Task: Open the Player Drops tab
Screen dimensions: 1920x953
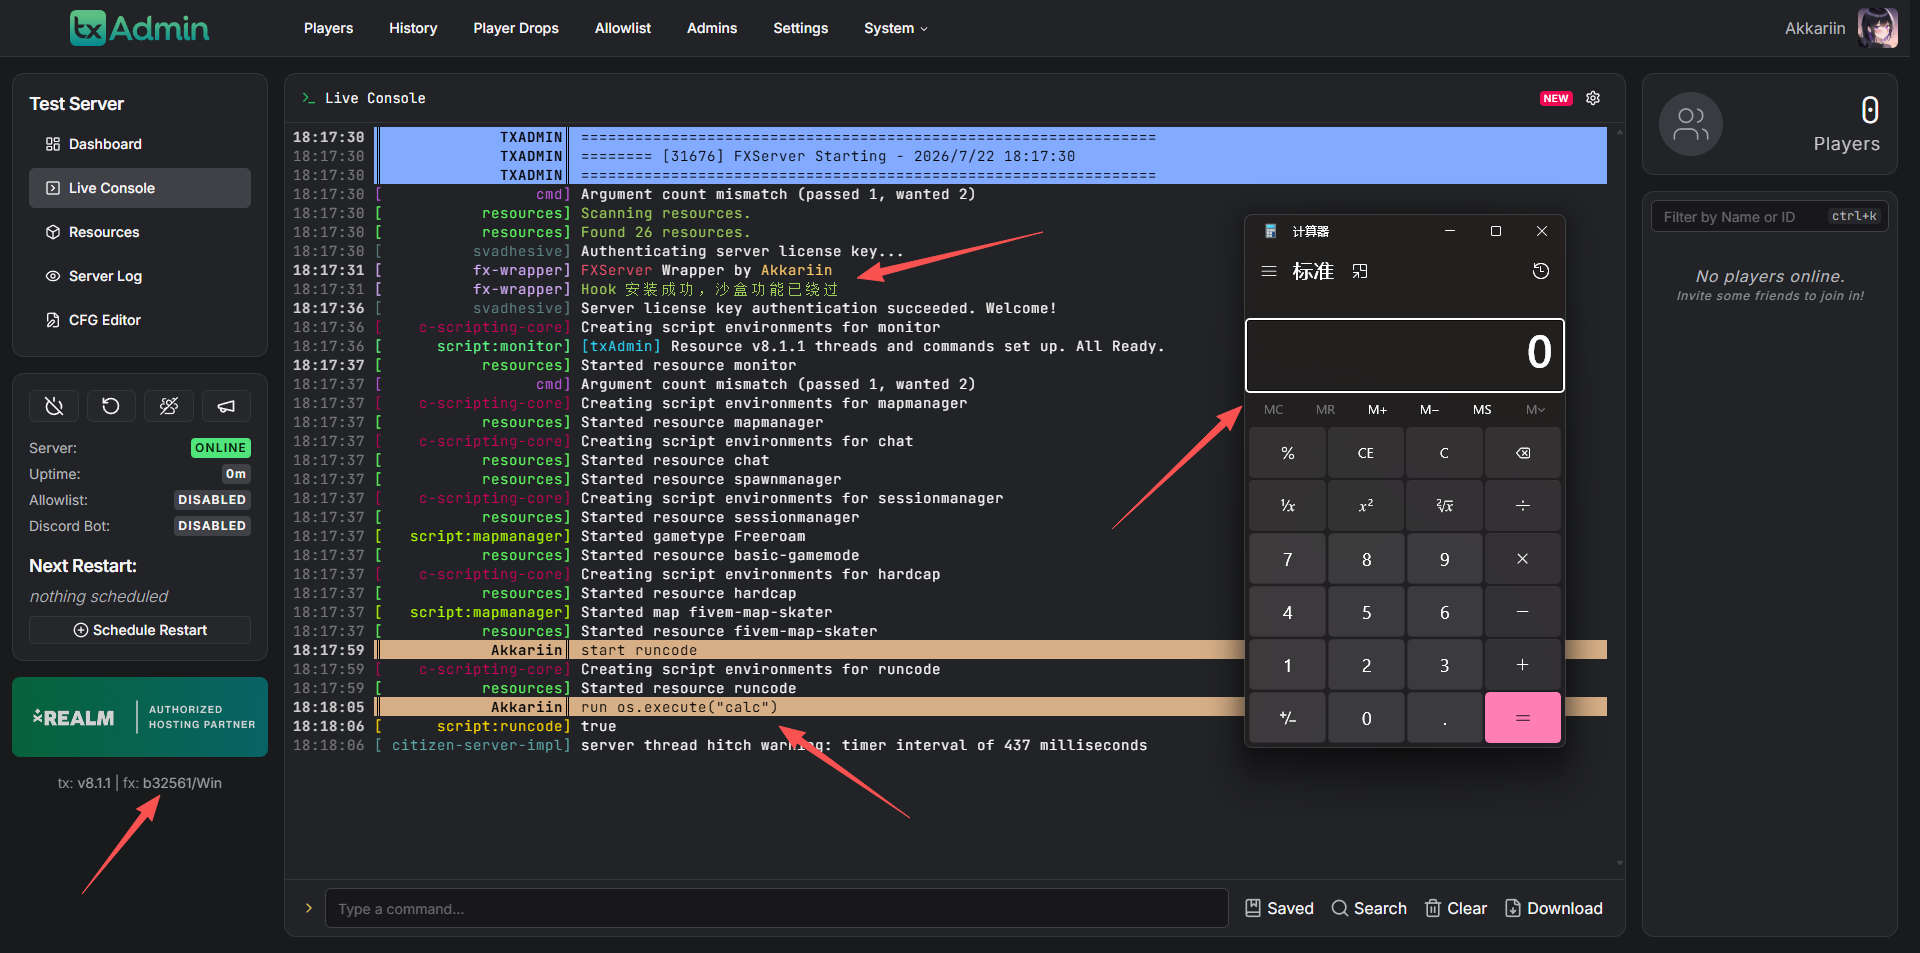Action: (x=516, y=28)
